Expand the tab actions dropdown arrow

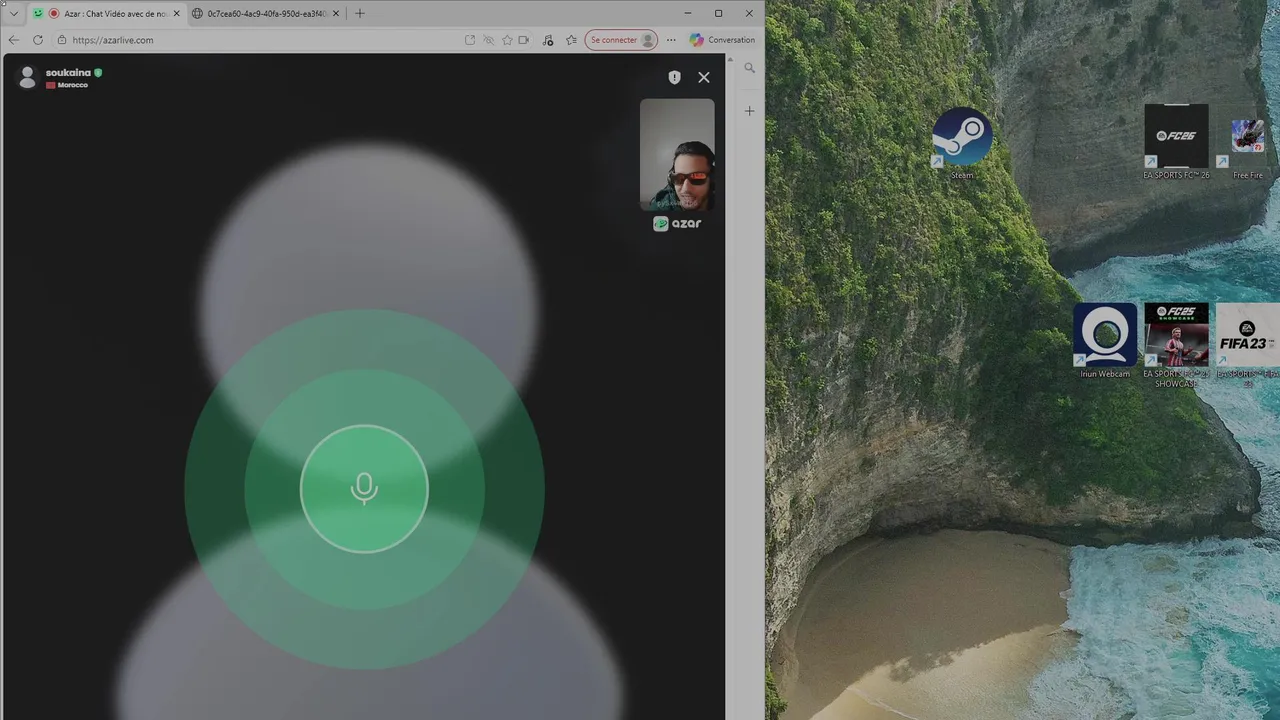click(13, 13)
